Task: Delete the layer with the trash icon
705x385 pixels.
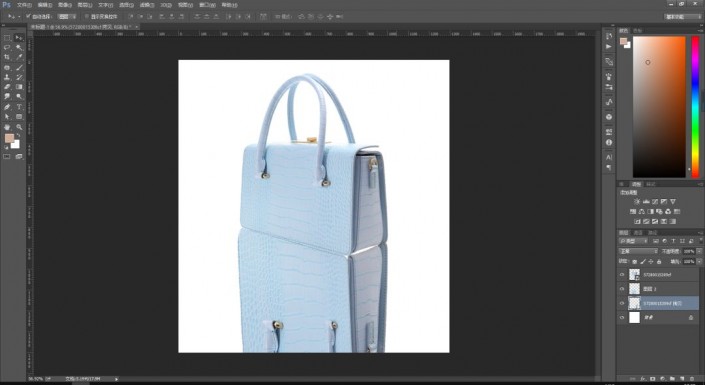Action: [x=692, y=379]
